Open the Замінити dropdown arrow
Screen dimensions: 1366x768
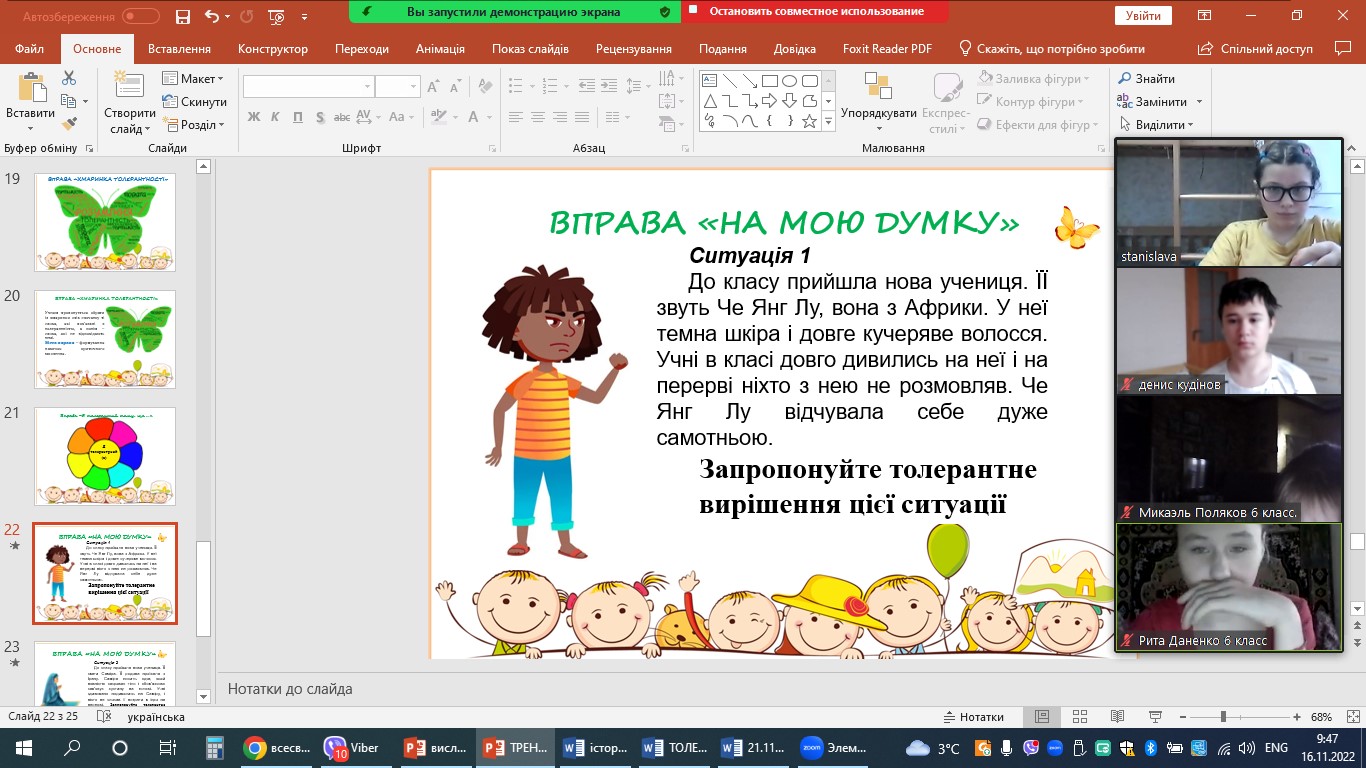point(1199,102)
